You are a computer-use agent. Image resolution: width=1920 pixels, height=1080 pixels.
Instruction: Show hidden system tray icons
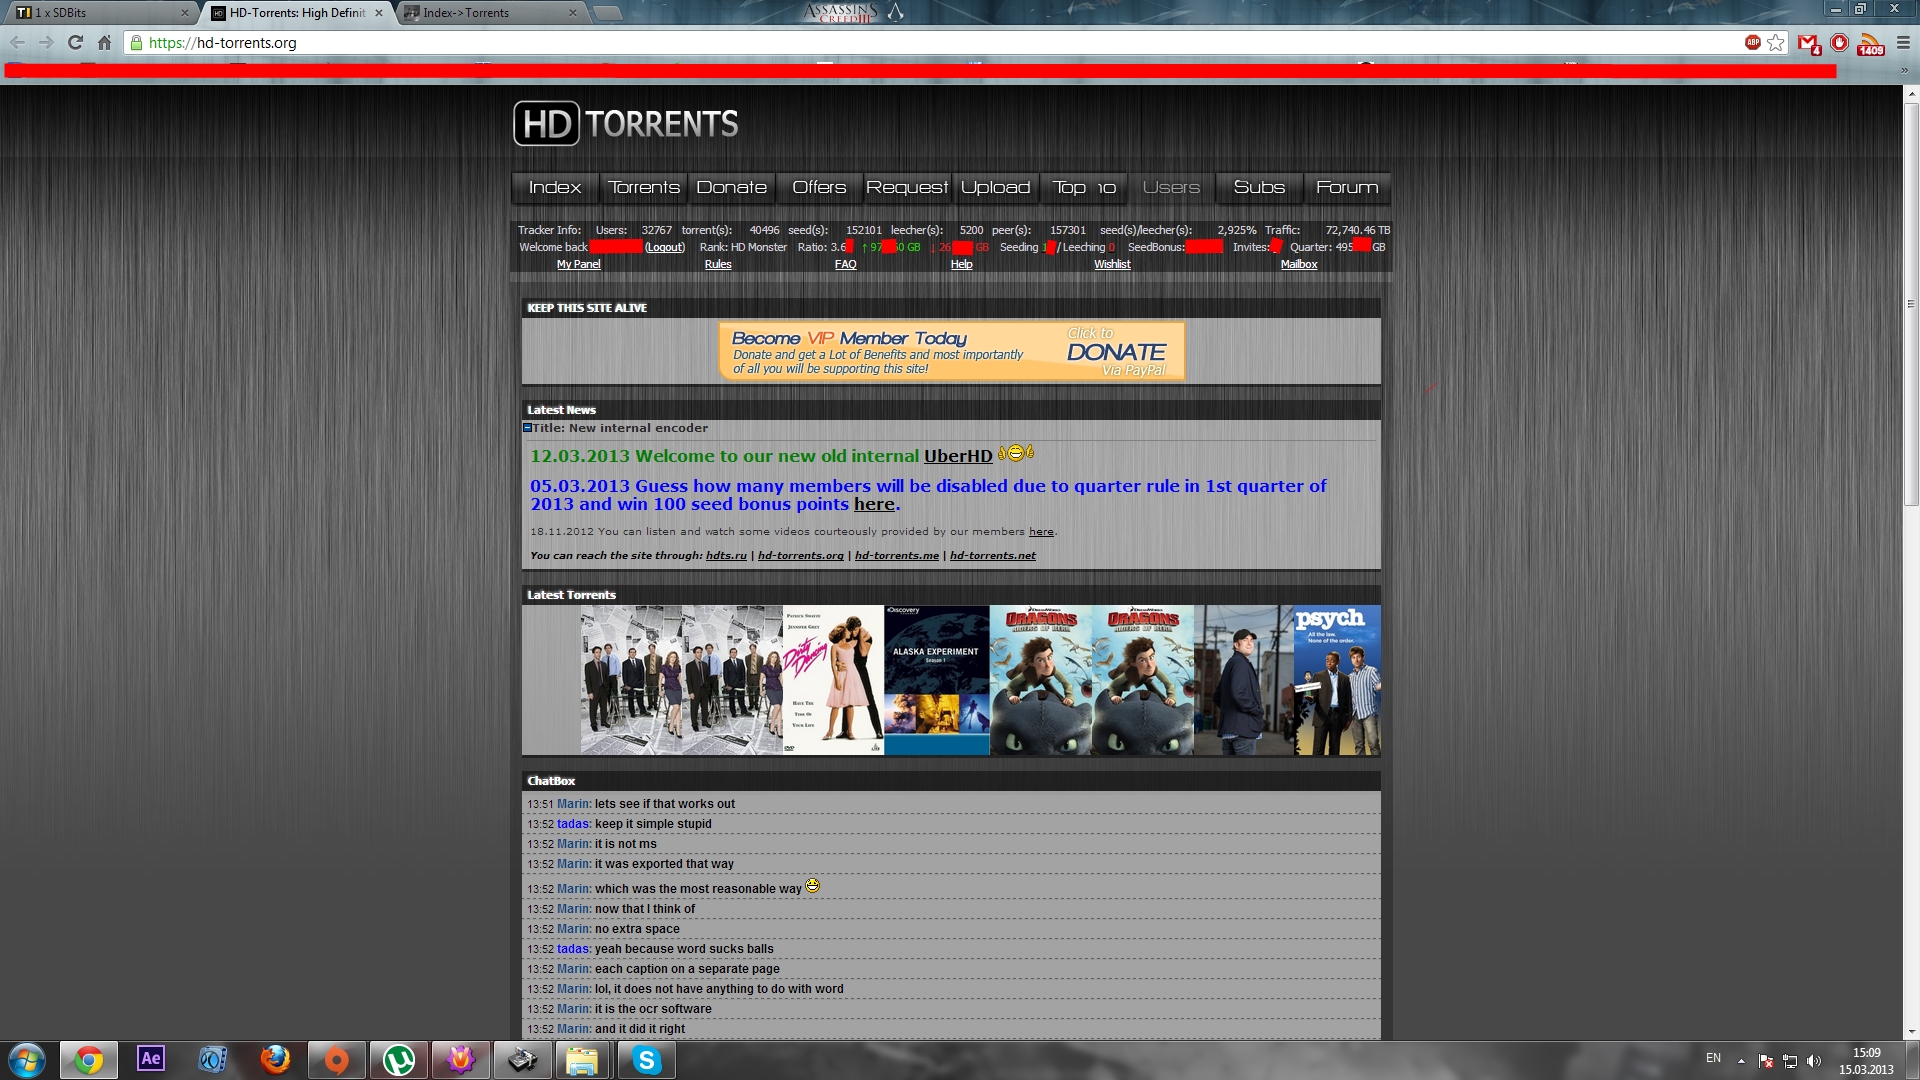[x=1741, y=1060]
